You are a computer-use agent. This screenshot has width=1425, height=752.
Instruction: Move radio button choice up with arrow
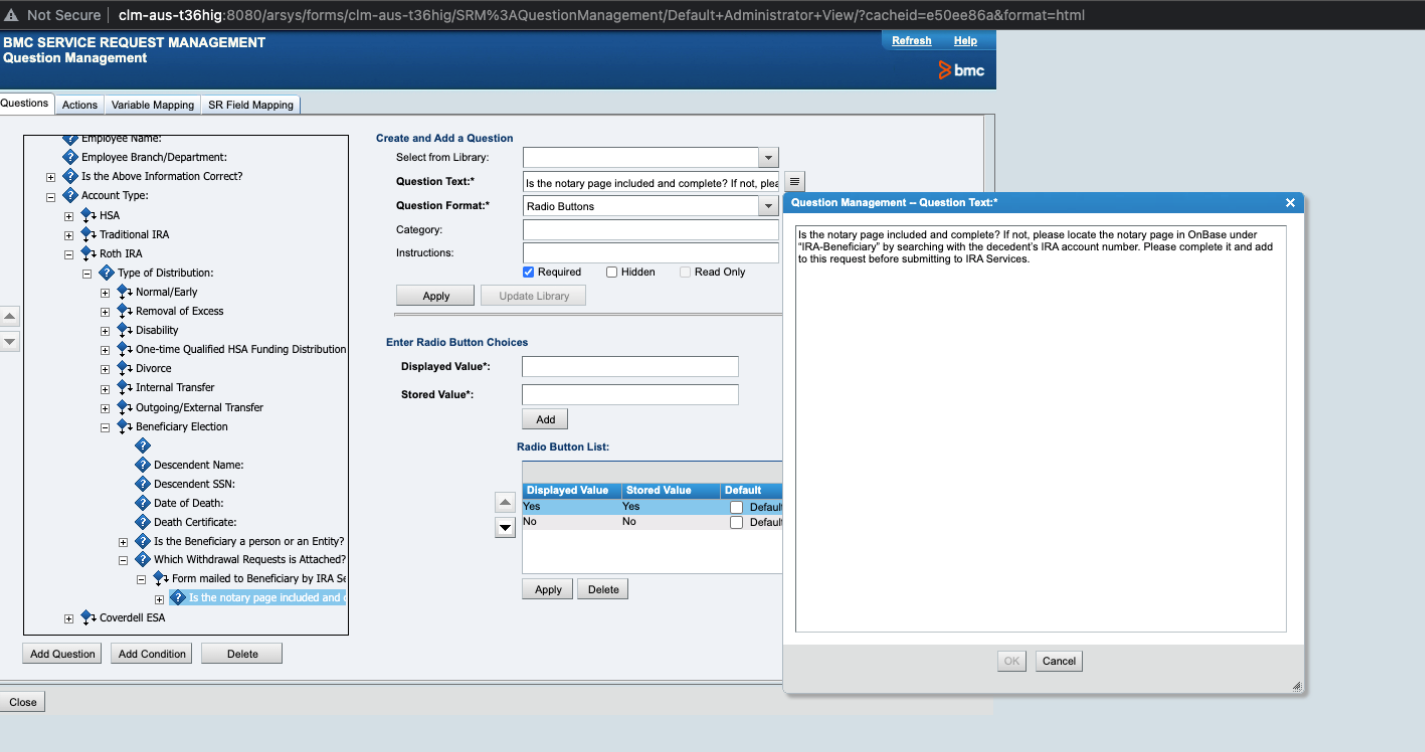tap(506, 503)
